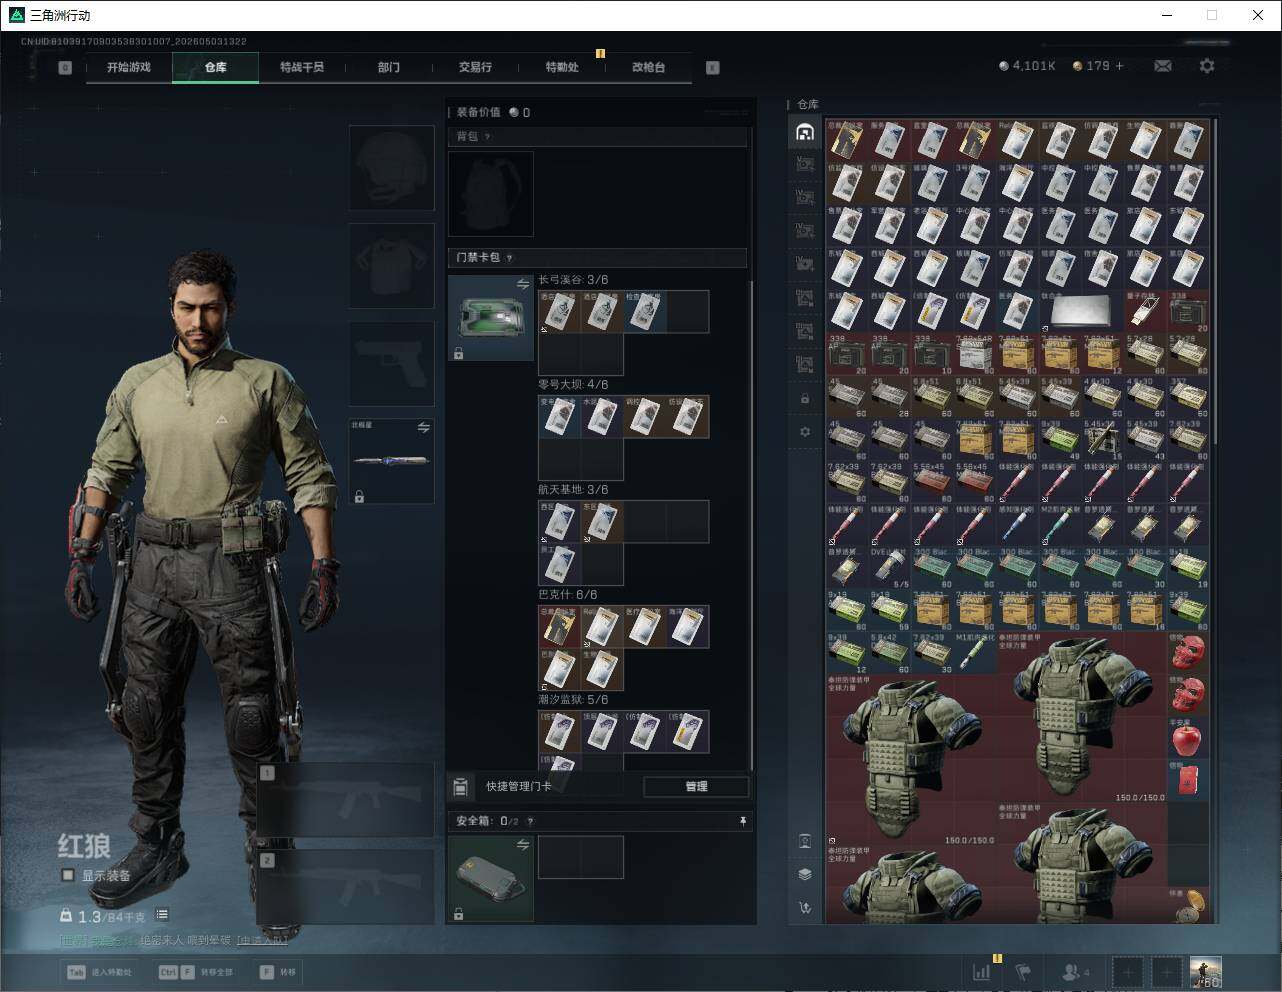1282x992 pixels.
Task: Click the help icon beside 门禁卡包
Action: pyautogui.click(x=510, y=258)
